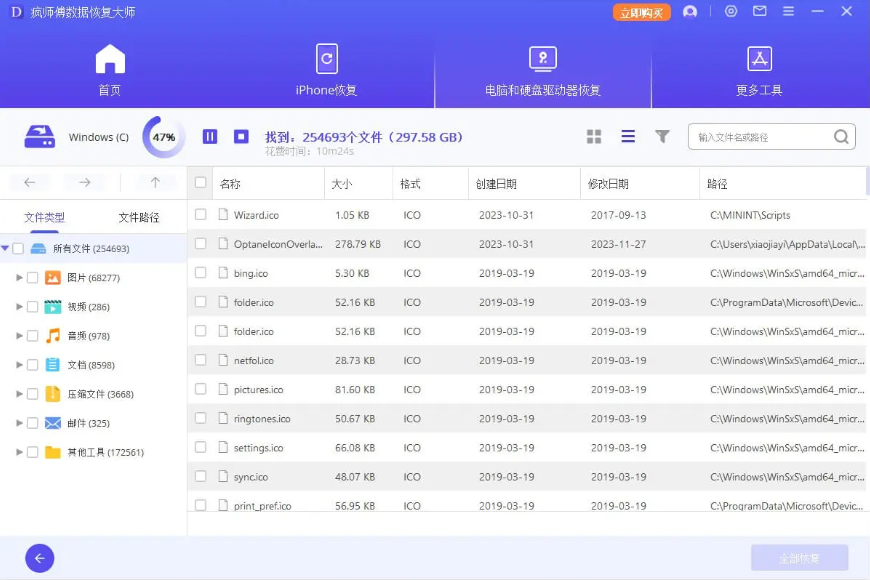870x580 pixels.
Task: Expand the 视频 category
Action: [19, 306]
